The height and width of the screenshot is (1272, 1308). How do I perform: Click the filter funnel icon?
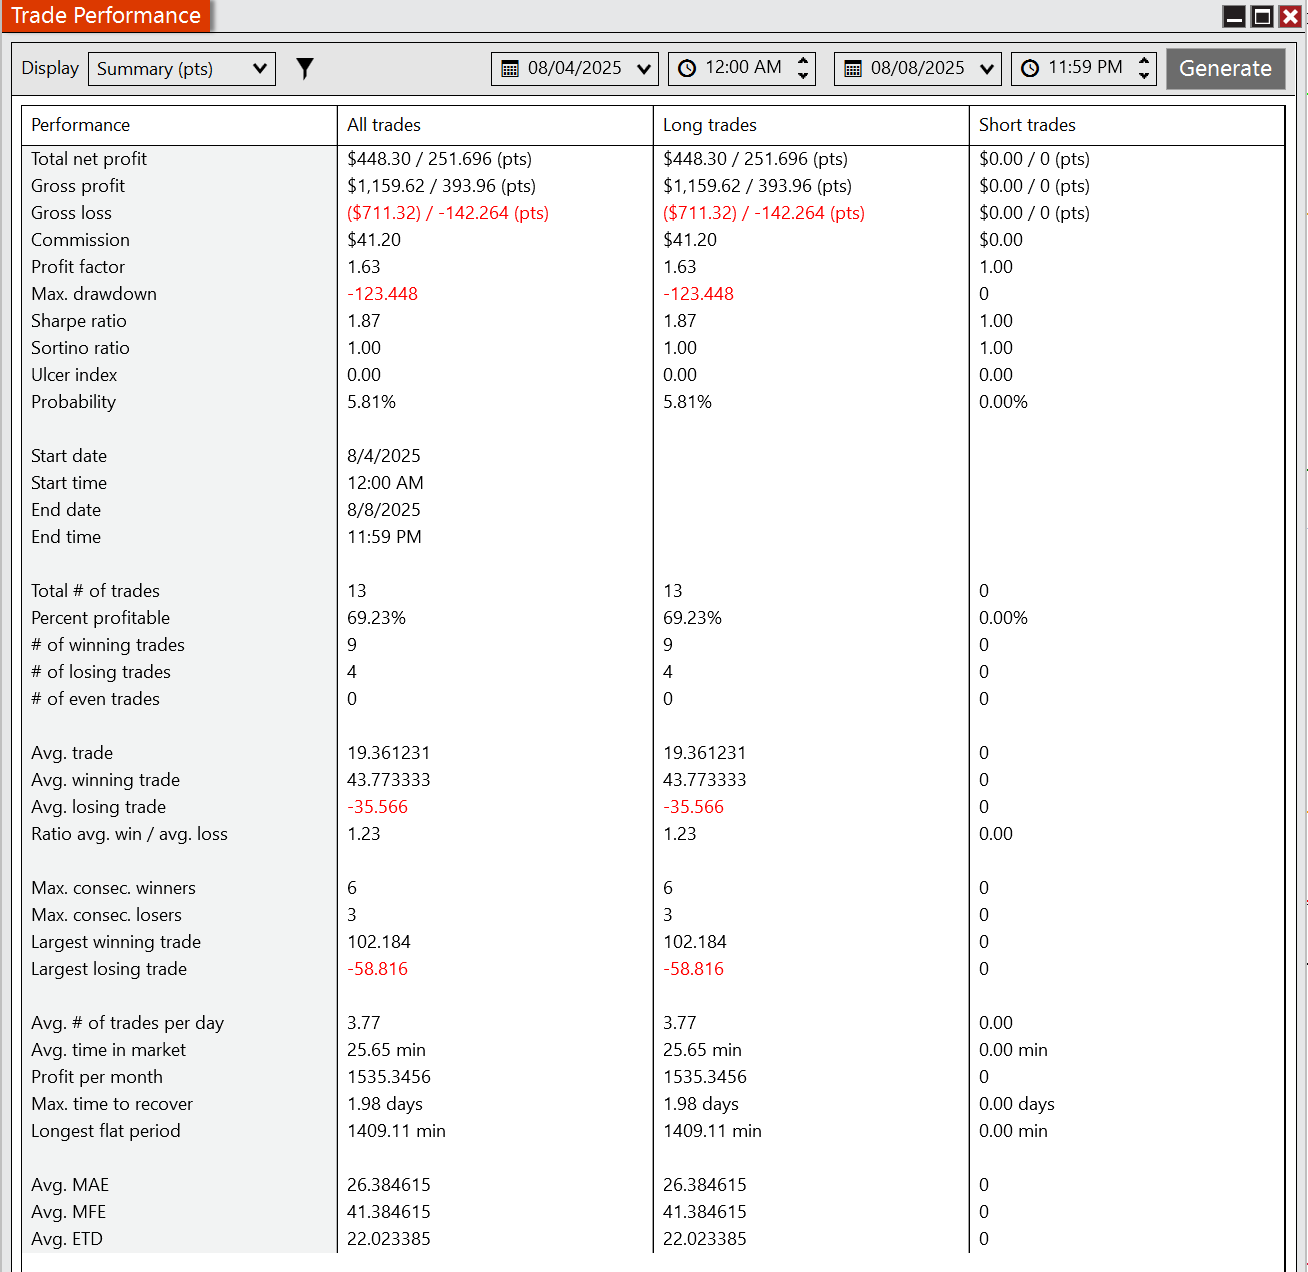click(x=305, y=68)
